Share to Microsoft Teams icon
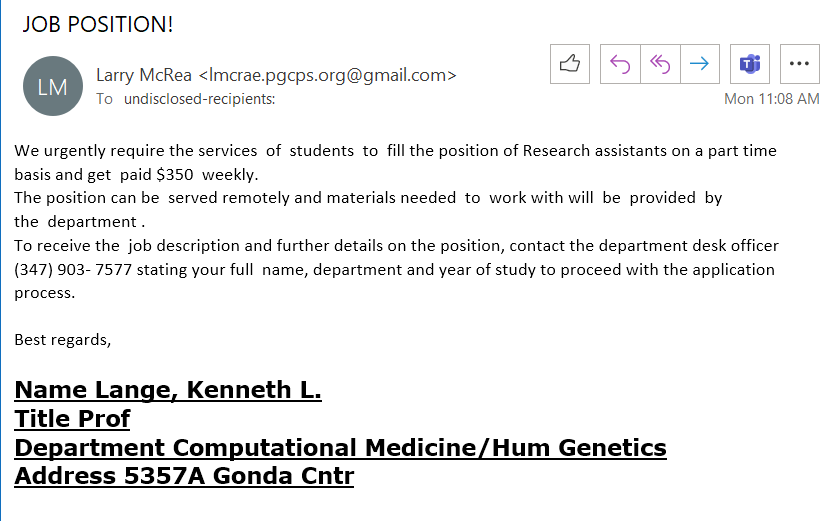The width and height of the screenshot is (834, 521). [750, 64]
